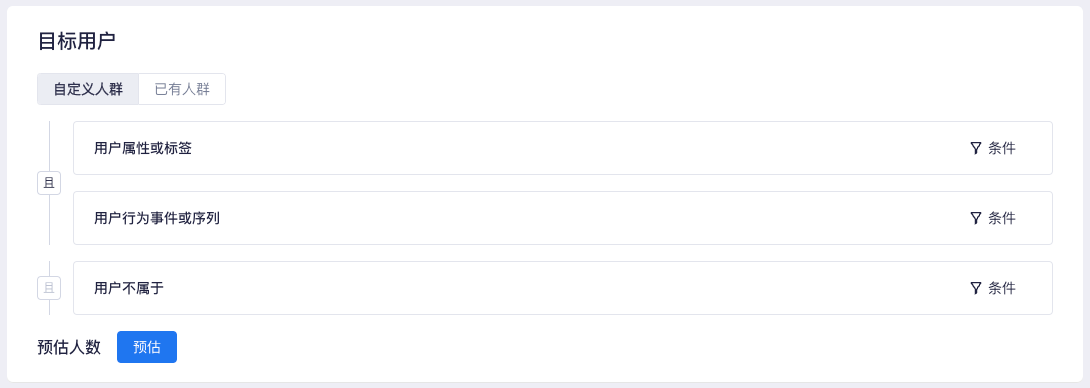Screen dimensions: 1090x388
Task: Toggle the 且 operator joining the first two rows
Action: pyautogui.click(x=49, y=184)
